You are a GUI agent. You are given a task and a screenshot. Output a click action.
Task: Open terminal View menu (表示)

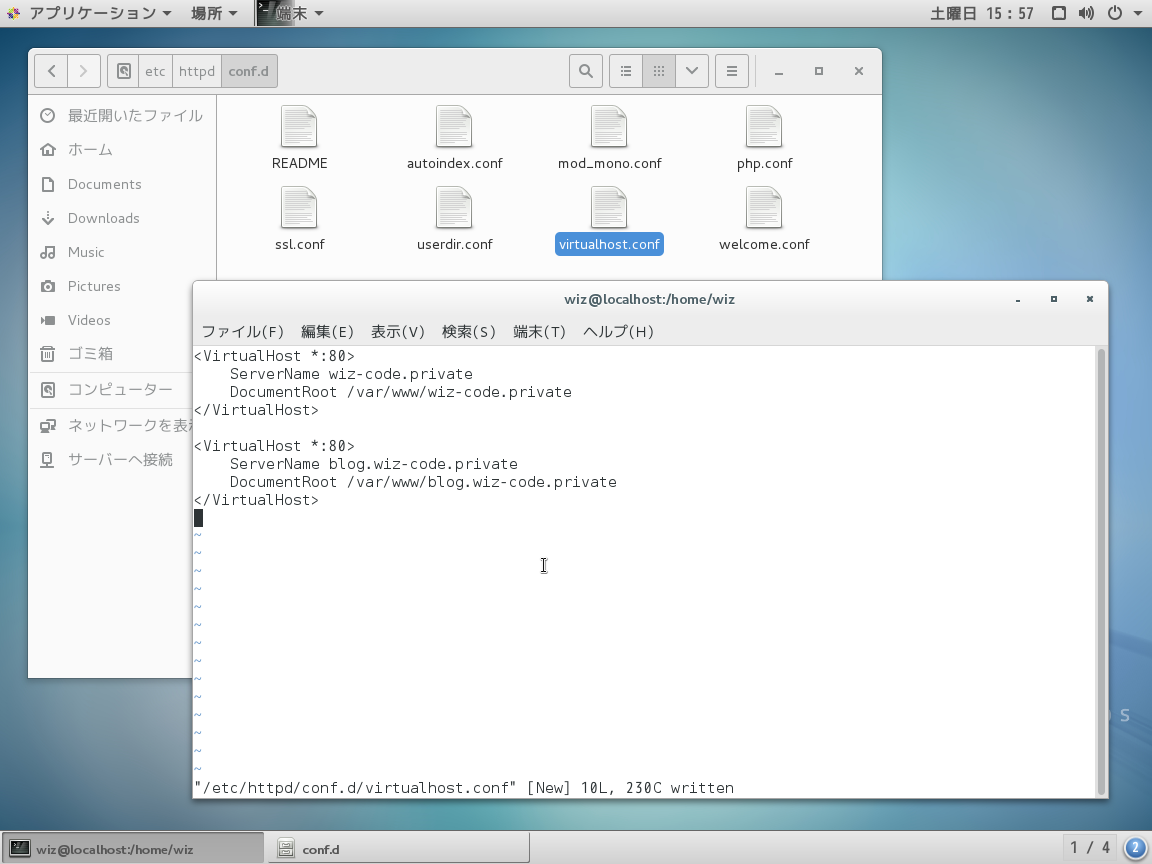397,331
